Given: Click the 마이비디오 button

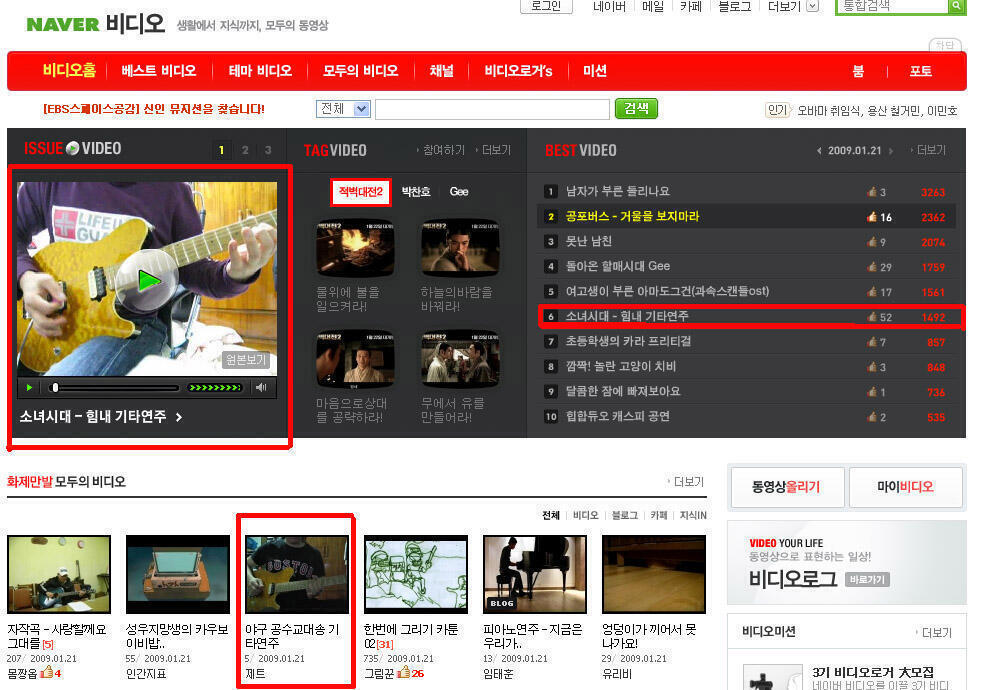Looking at the screenshot, I should 905,486.
